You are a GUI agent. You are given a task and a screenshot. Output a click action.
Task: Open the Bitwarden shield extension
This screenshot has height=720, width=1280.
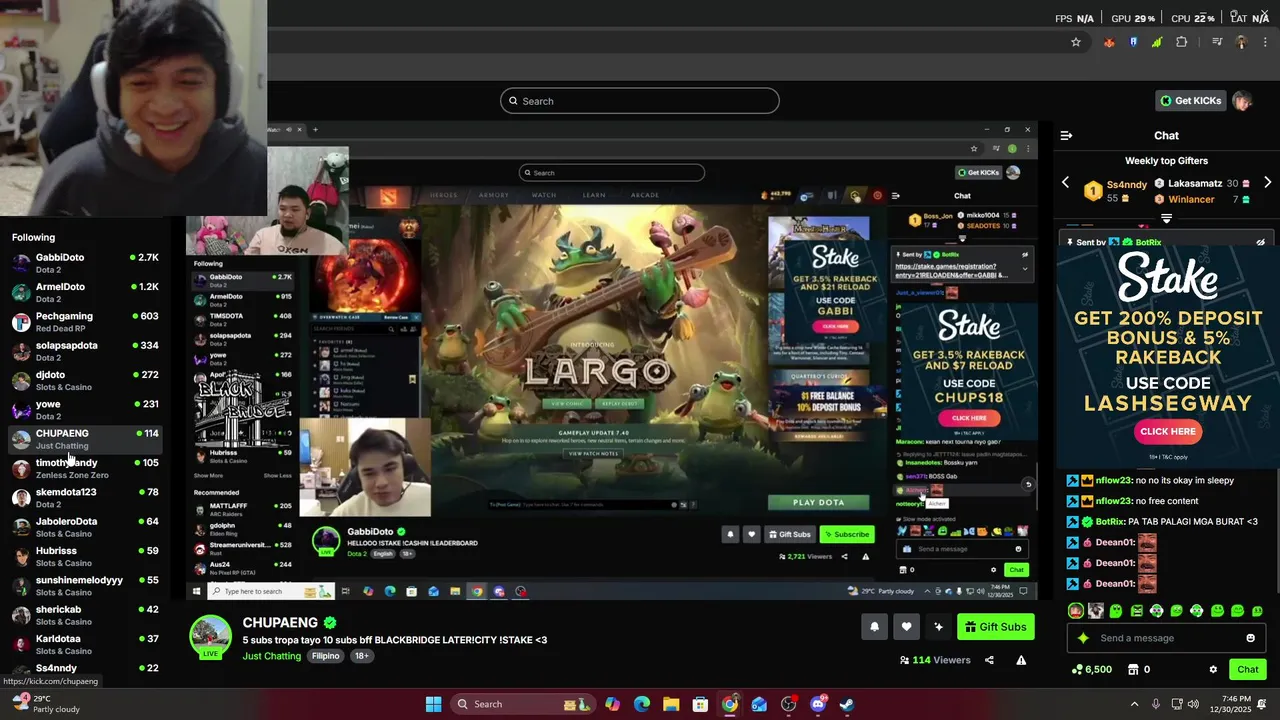[1133, 42]
